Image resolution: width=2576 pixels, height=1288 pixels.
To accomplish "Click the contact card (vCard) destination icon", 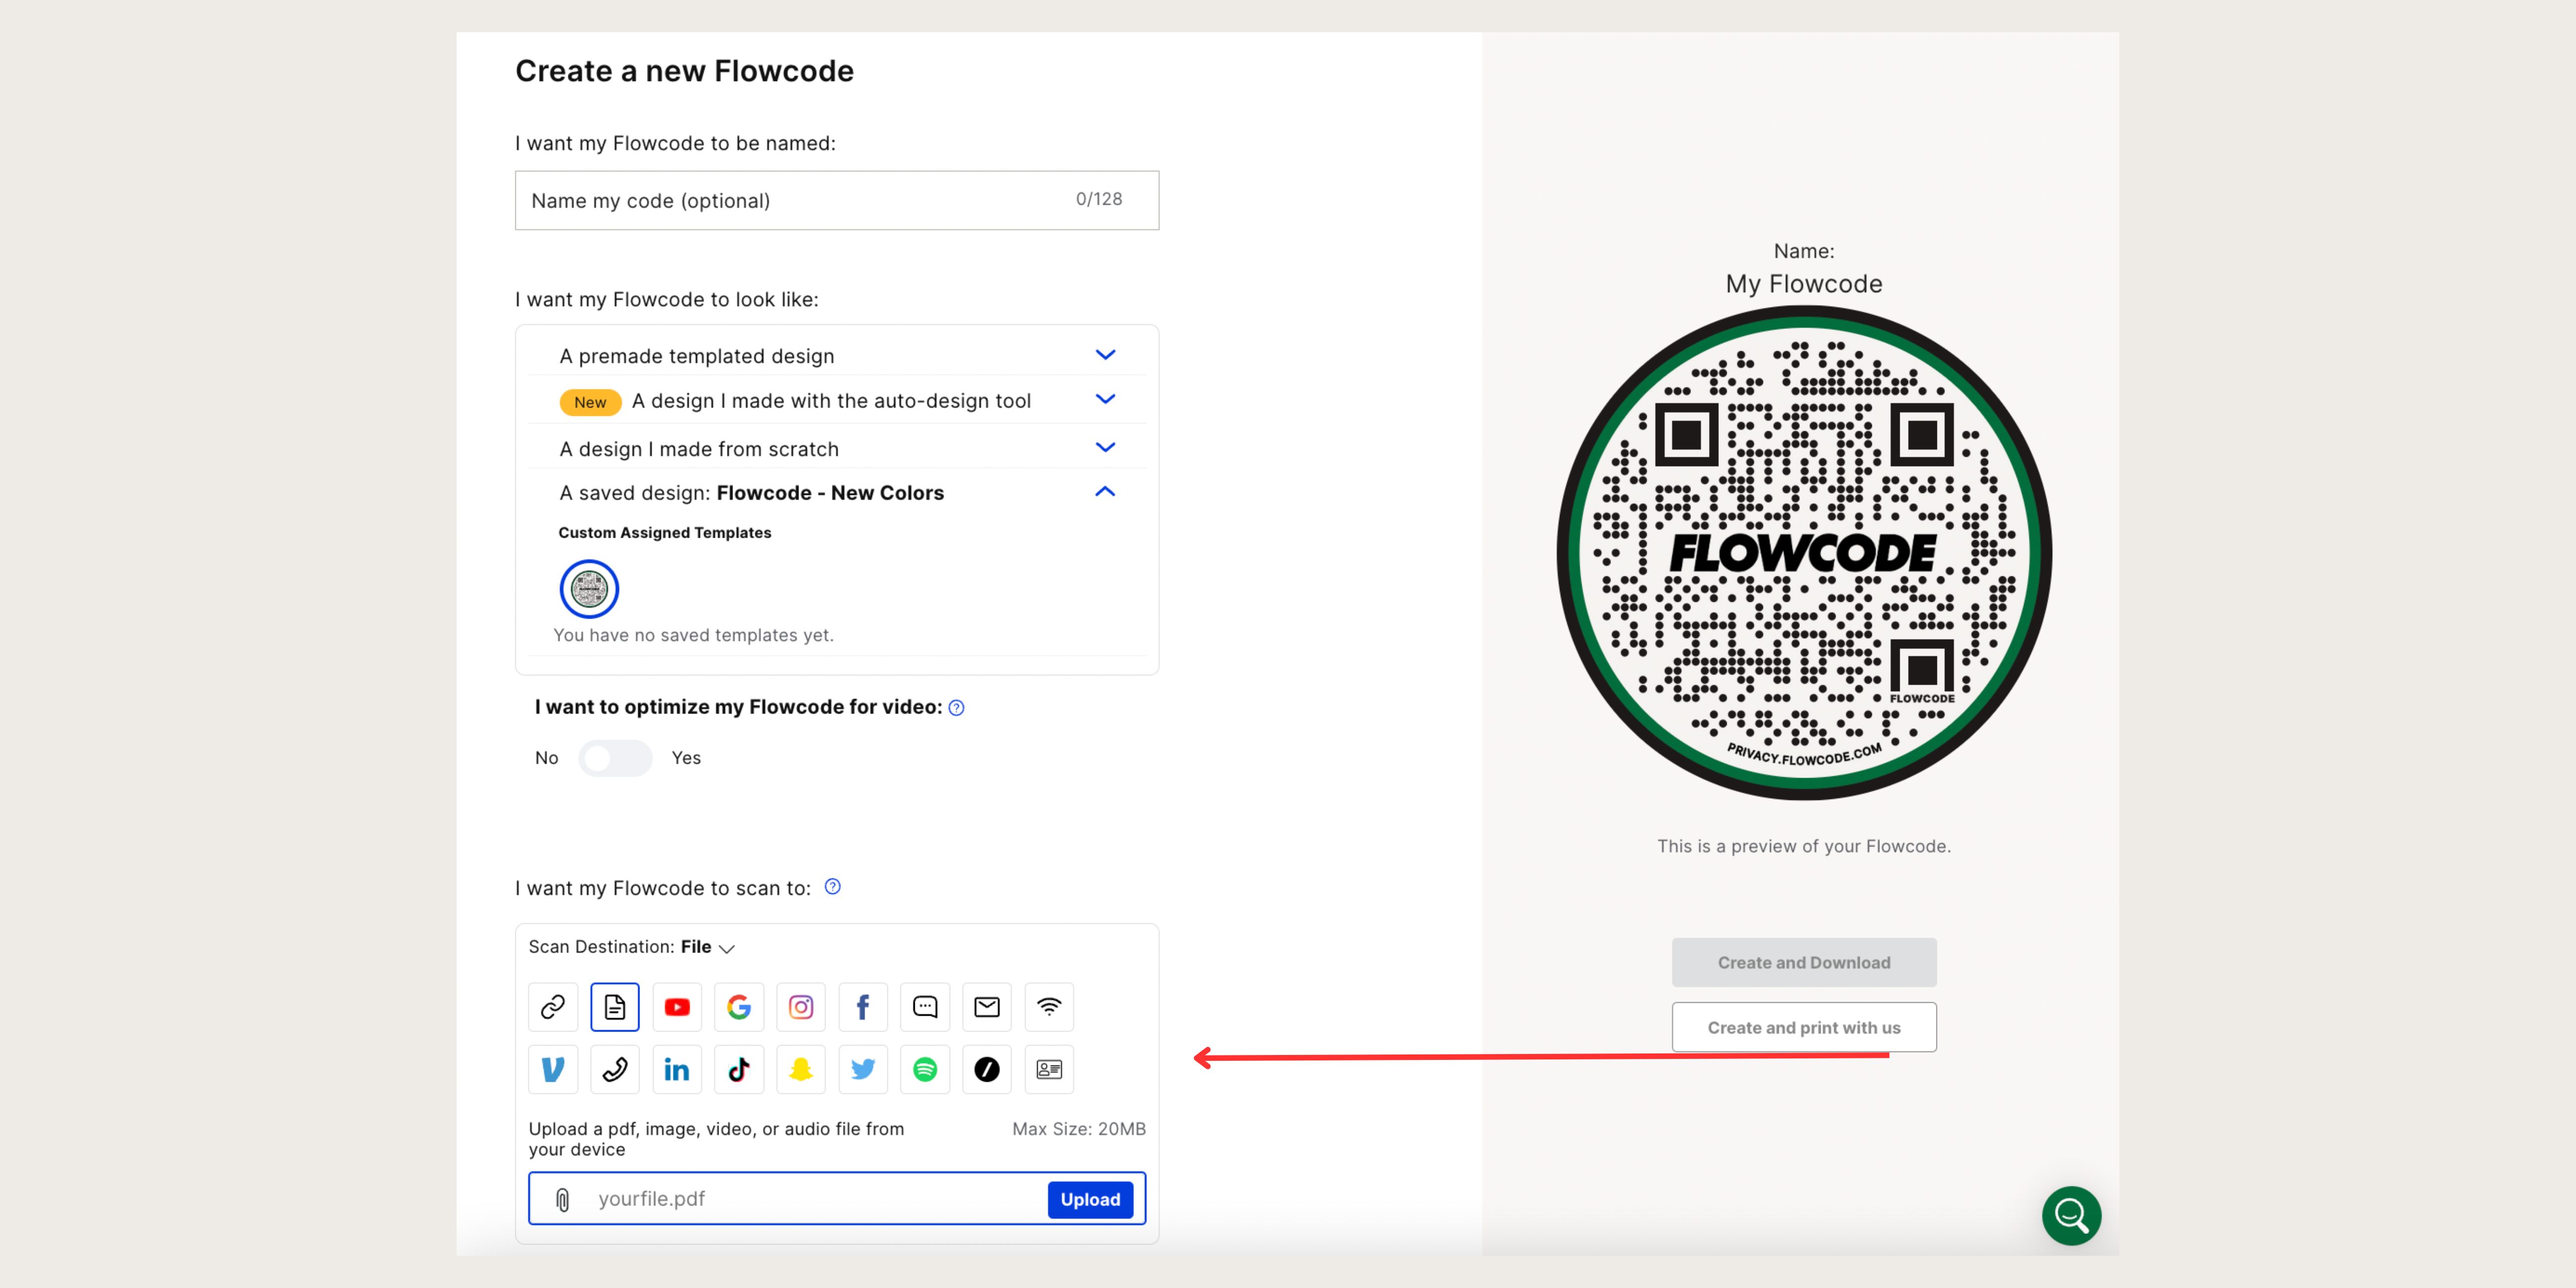I will pyautogui.click(x=1049, y=1069).
